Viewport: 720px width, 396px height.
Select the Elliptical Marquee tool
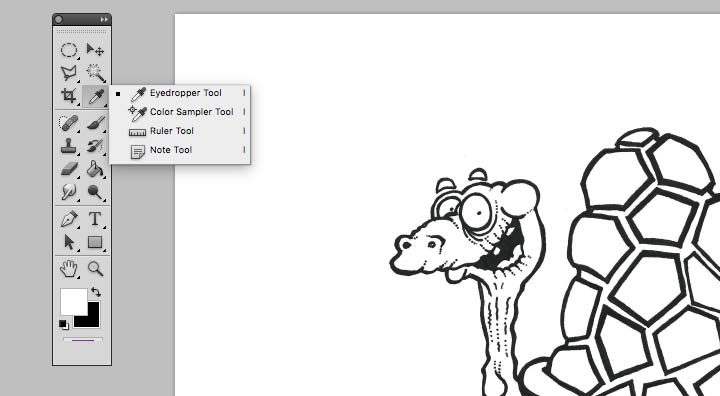(x=69, y=50)
